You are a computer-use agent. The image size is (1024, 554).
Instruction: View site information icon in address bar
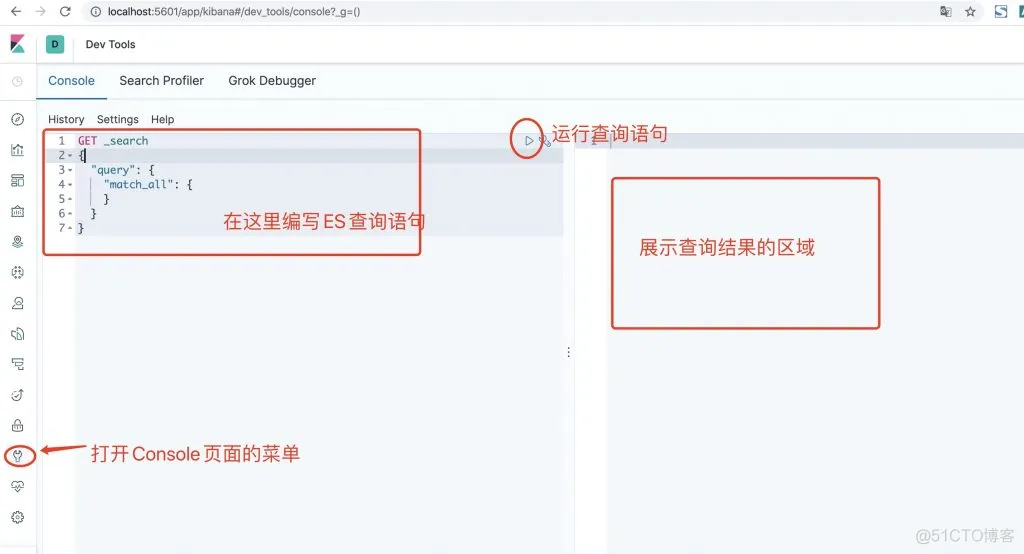[x=95, y=12]
